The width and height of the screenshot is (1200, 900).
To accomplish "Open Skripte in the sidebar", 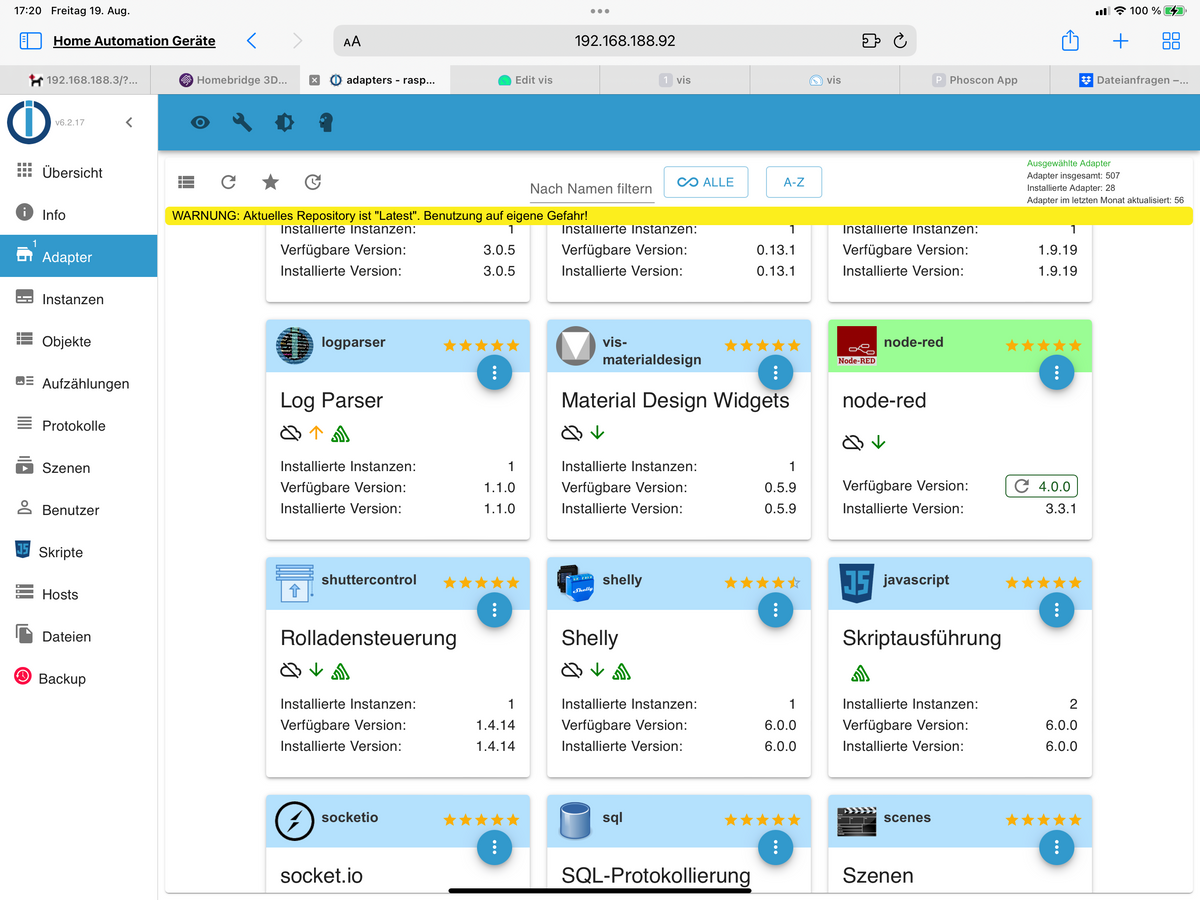I will pyautogui.click(x=78, y=551).
